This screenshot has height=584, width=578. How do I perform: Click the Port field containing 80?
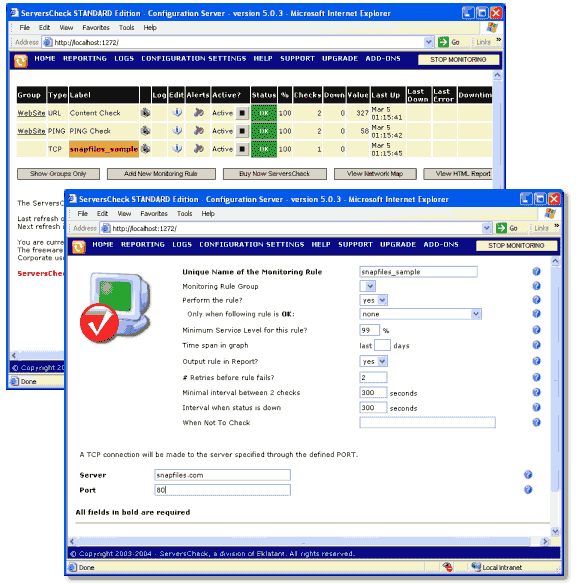[222, 490]
